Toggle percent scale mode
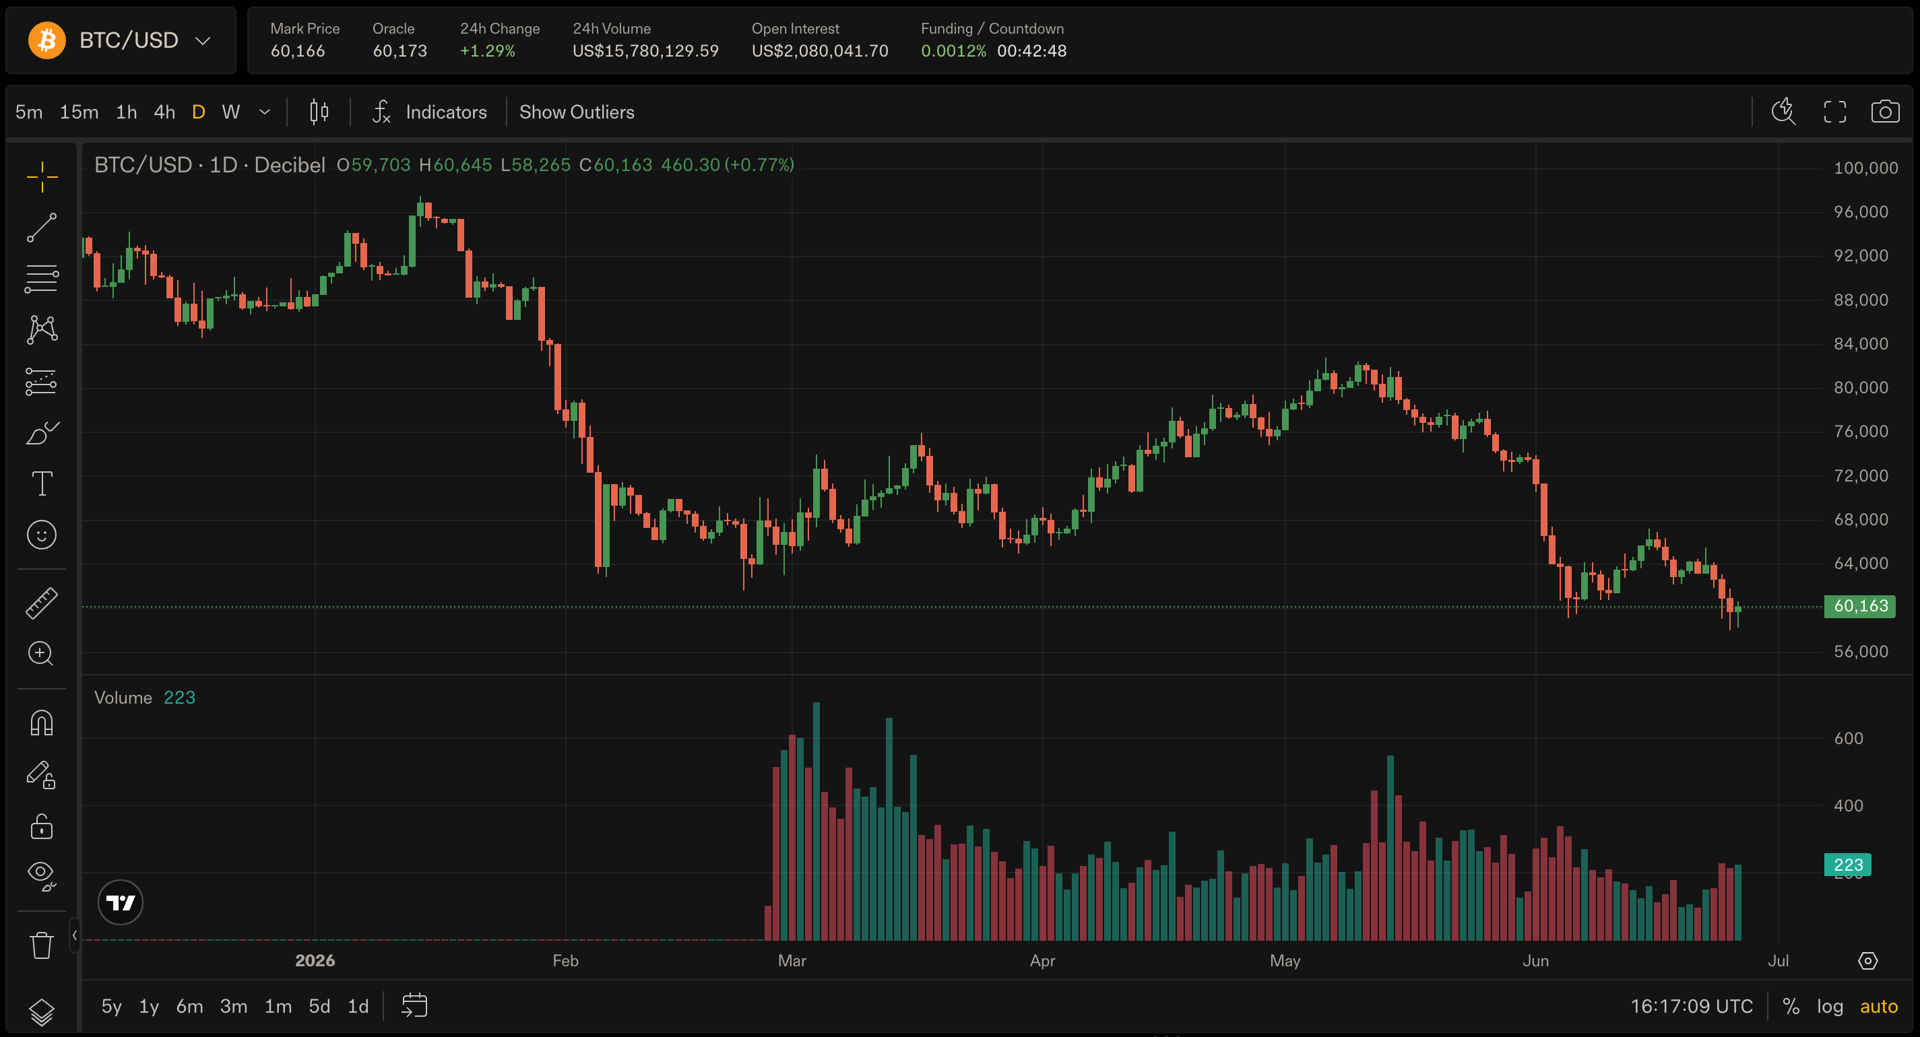Image resolution: width=1920 pixels, height=1037 pixels. (x=1791, y=1006)
